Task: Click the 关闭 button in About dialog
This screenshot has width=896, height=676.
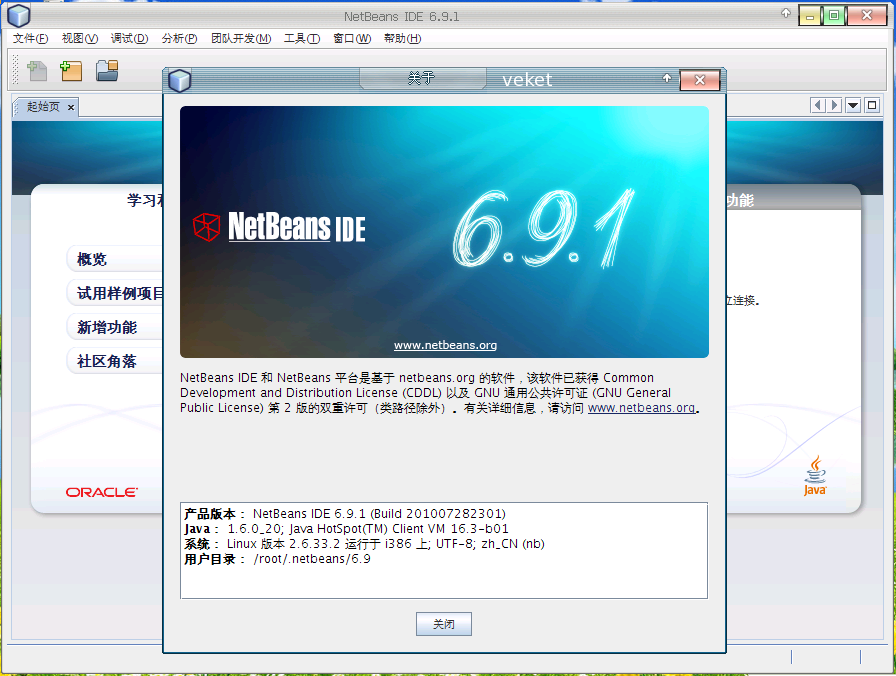Action: [x=443, y=624]
